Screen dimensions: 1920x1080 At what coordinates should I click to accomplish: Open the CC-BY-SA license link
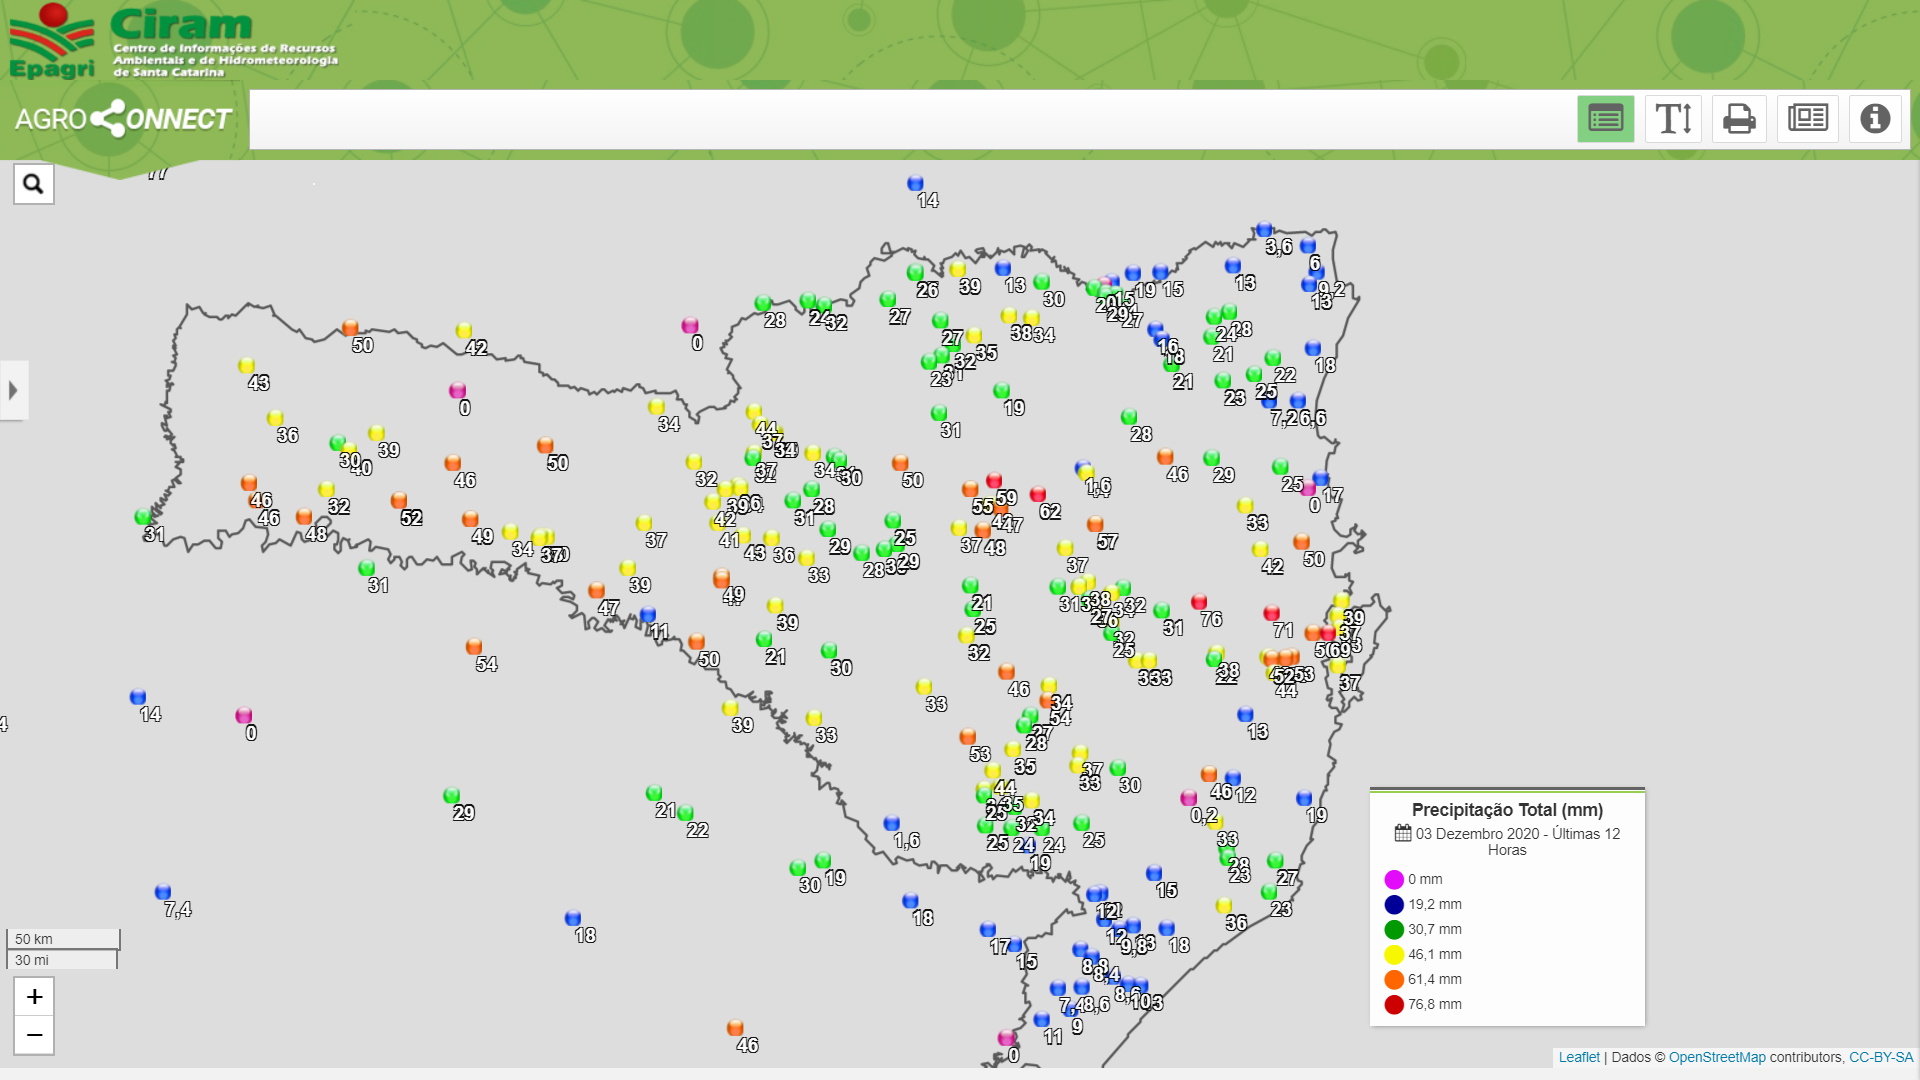pyautogui.click(x=1881, y=1057)
